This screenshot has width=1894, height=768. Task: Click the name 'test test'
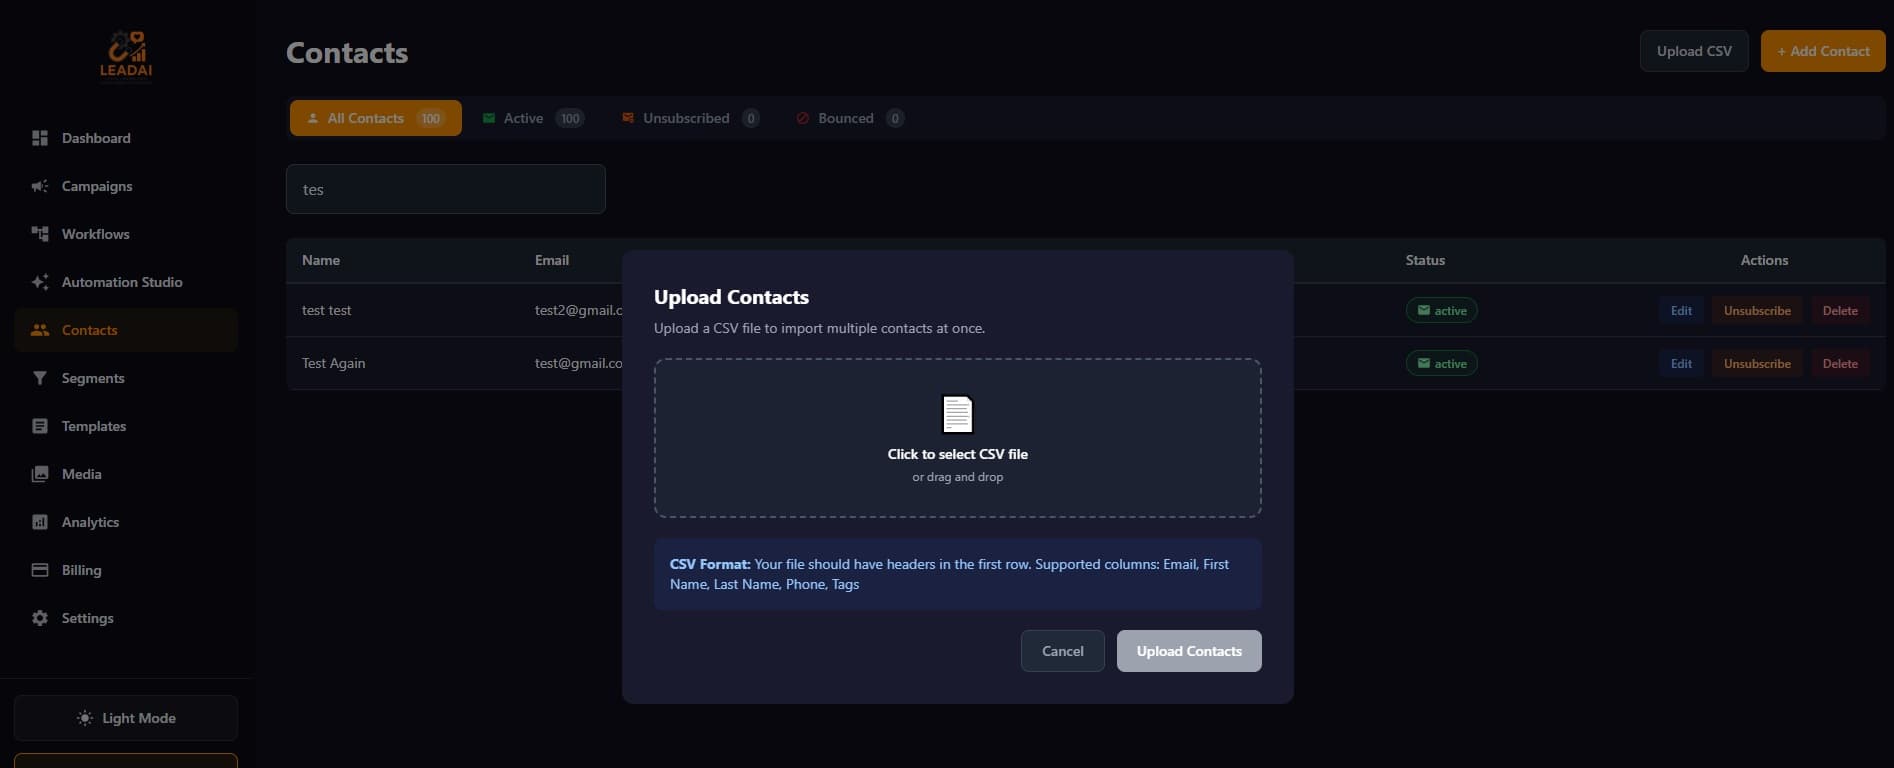(326, 310)
